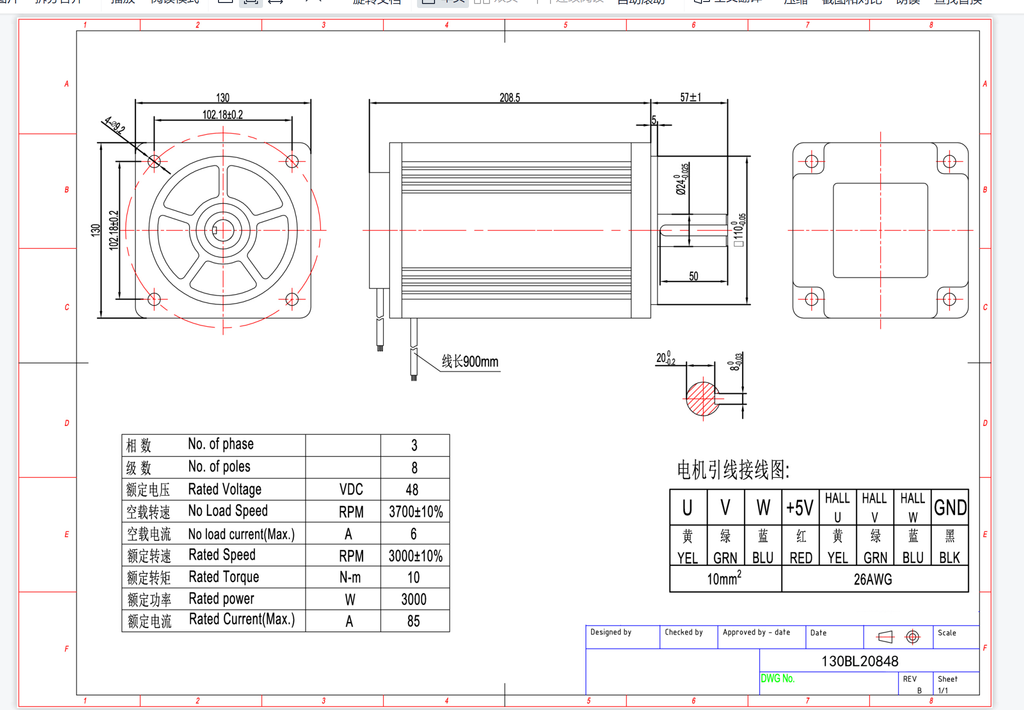The width and height of the screenshot is (1024, 710).
Task: Click the +5V wiring table header
Action: (x=800, y=508)
